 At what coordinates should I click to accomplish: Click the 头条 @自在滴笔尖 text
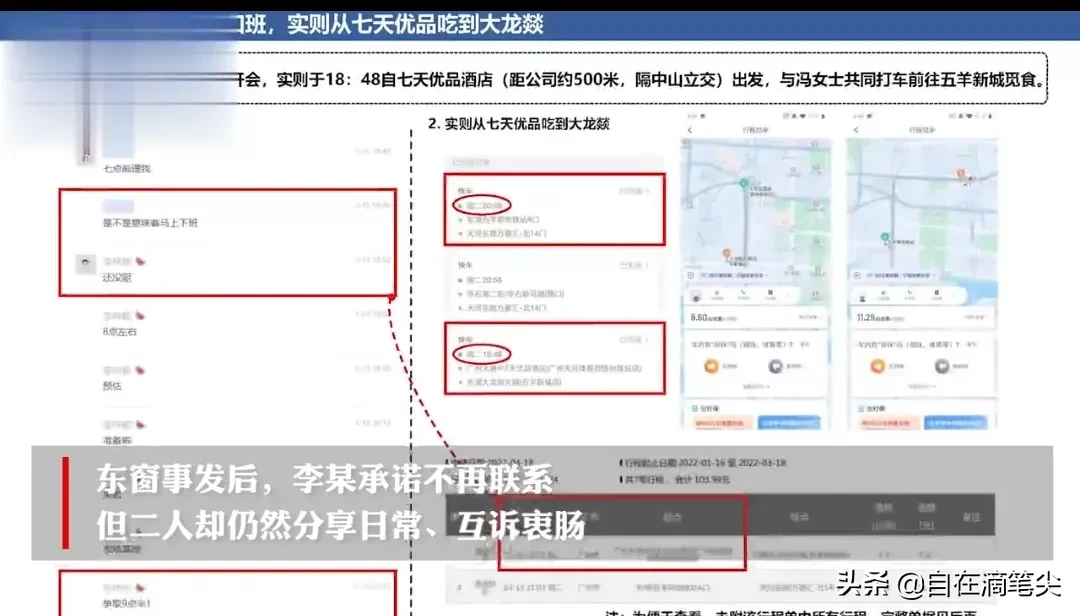coord(948,584)
